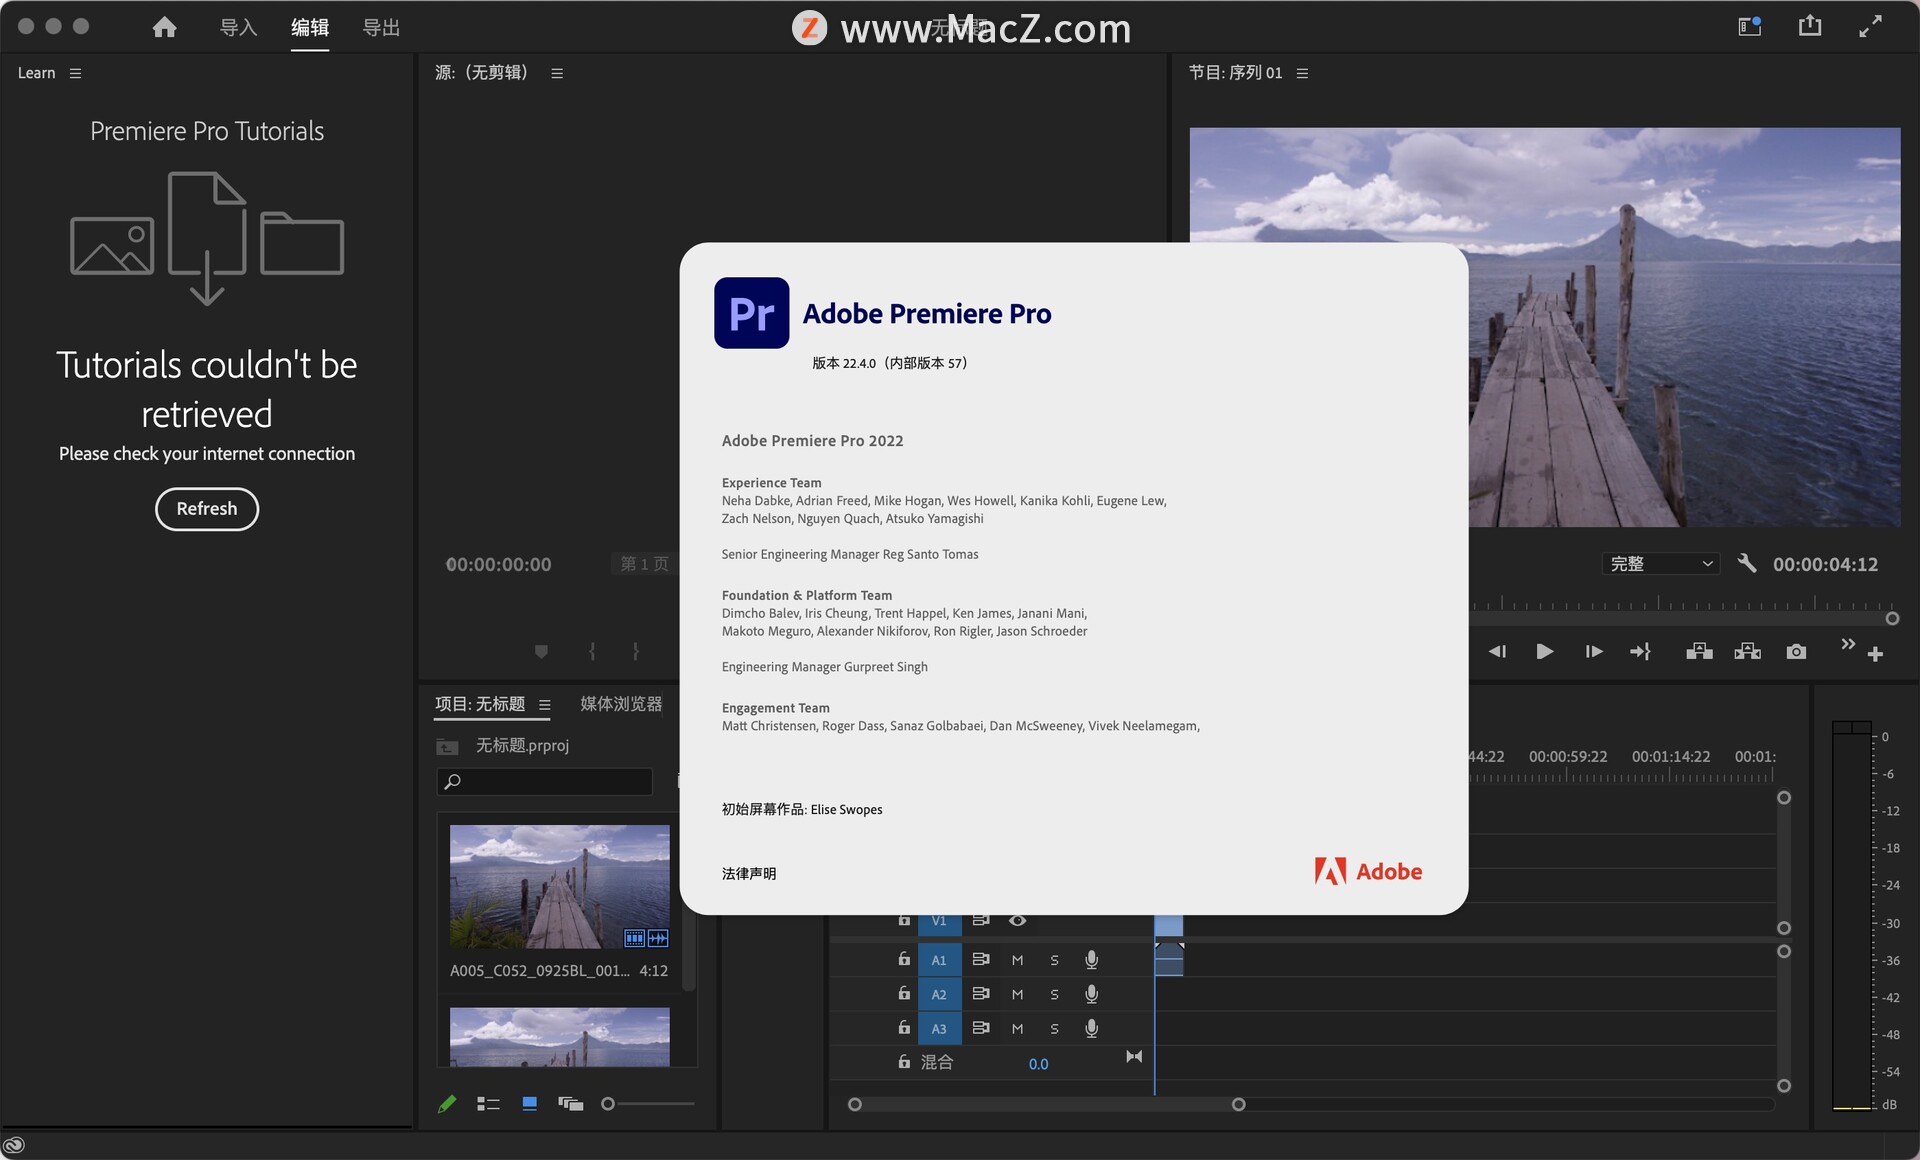Viewport: 1920px width, 1160px height.
Task: Click the step back frame button
Action: pyautogui.click(x=1496, y=651)
